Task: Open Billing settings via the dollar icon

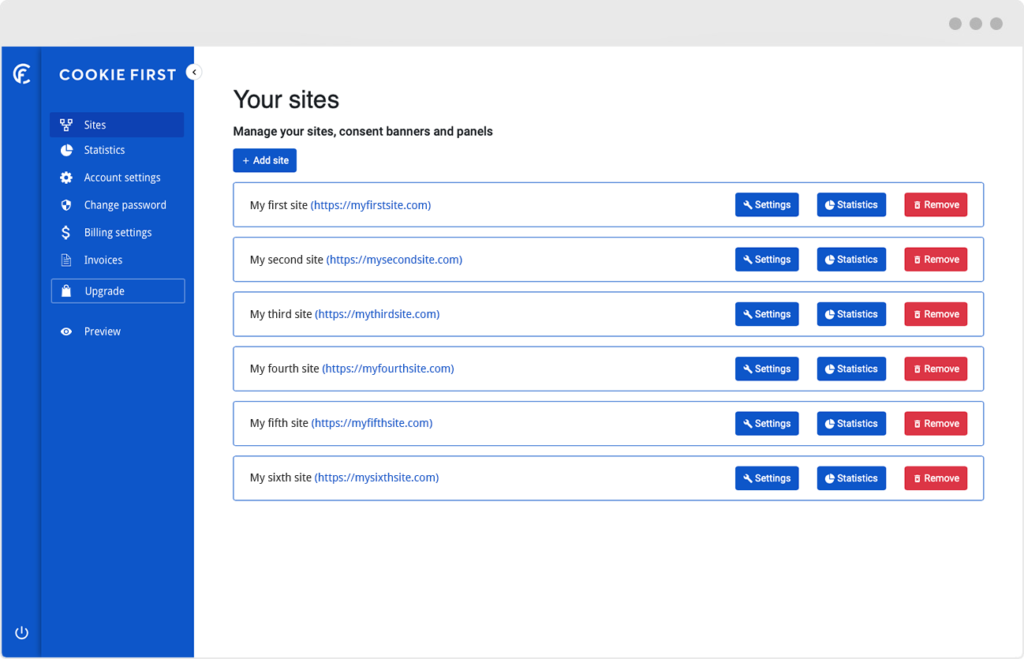Action: [64, 232]
